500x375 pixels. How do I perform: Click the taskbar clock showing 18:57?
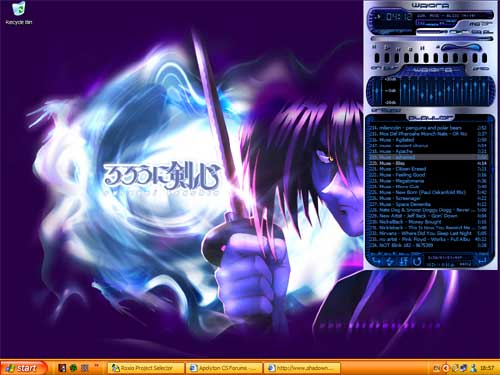[487, 368]
